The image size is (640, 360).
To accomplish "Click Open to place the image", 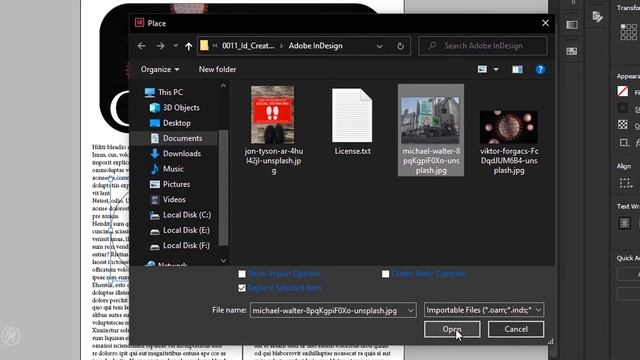I will tap(452, 329).
